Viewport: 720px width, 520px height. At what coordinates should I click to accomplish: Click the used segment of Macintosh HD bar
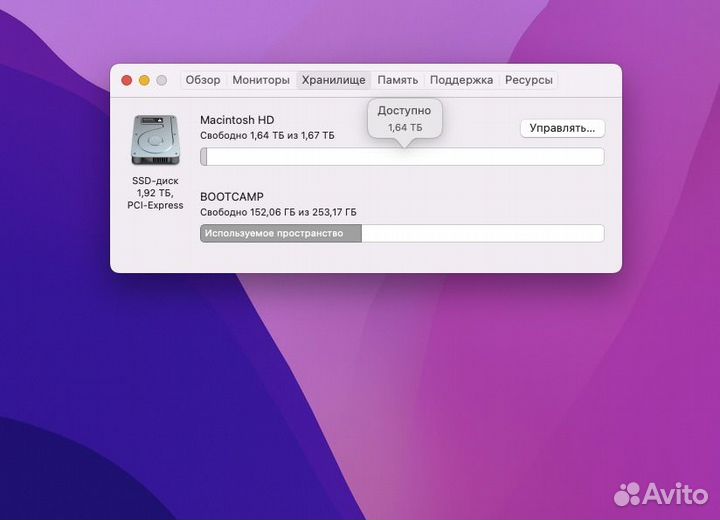coord(203,157)
